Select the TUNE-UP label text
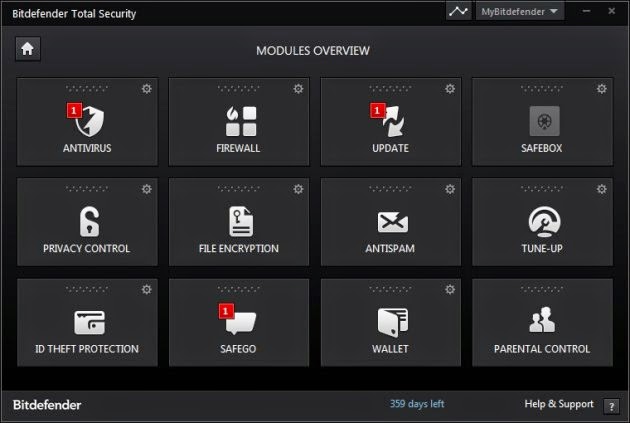This screenshot has width=630, height=423. [x=542, y=249]
